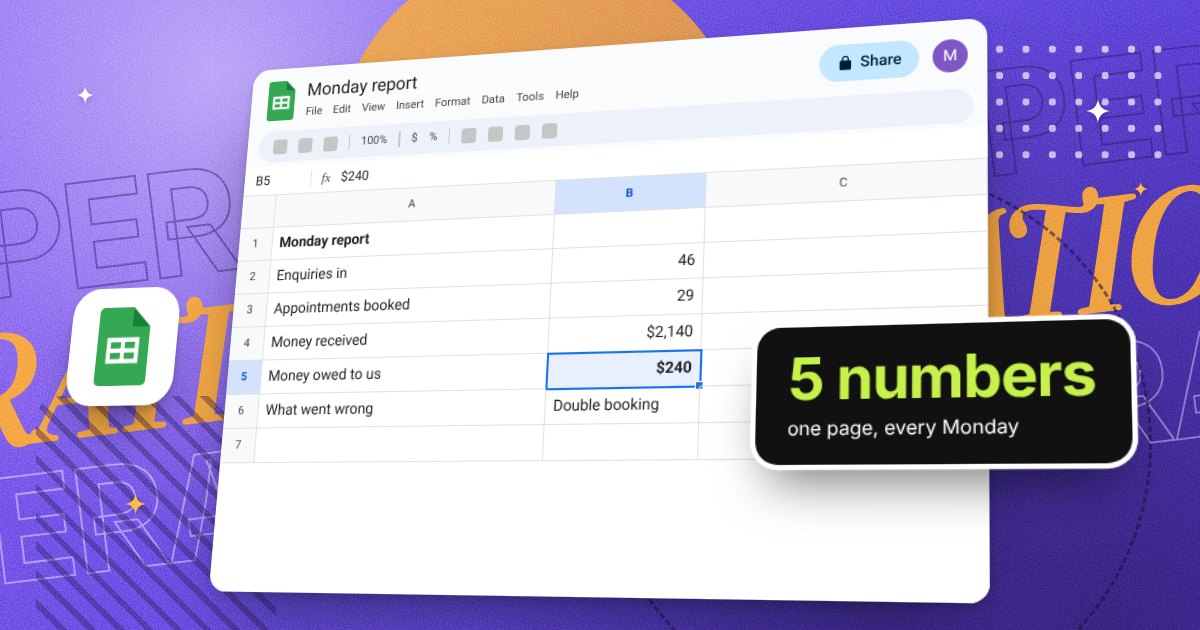Image resolution: width=1200 pixels, height=630 pixels.
Task: Click the Enquiries in cell
Action: 410,272
